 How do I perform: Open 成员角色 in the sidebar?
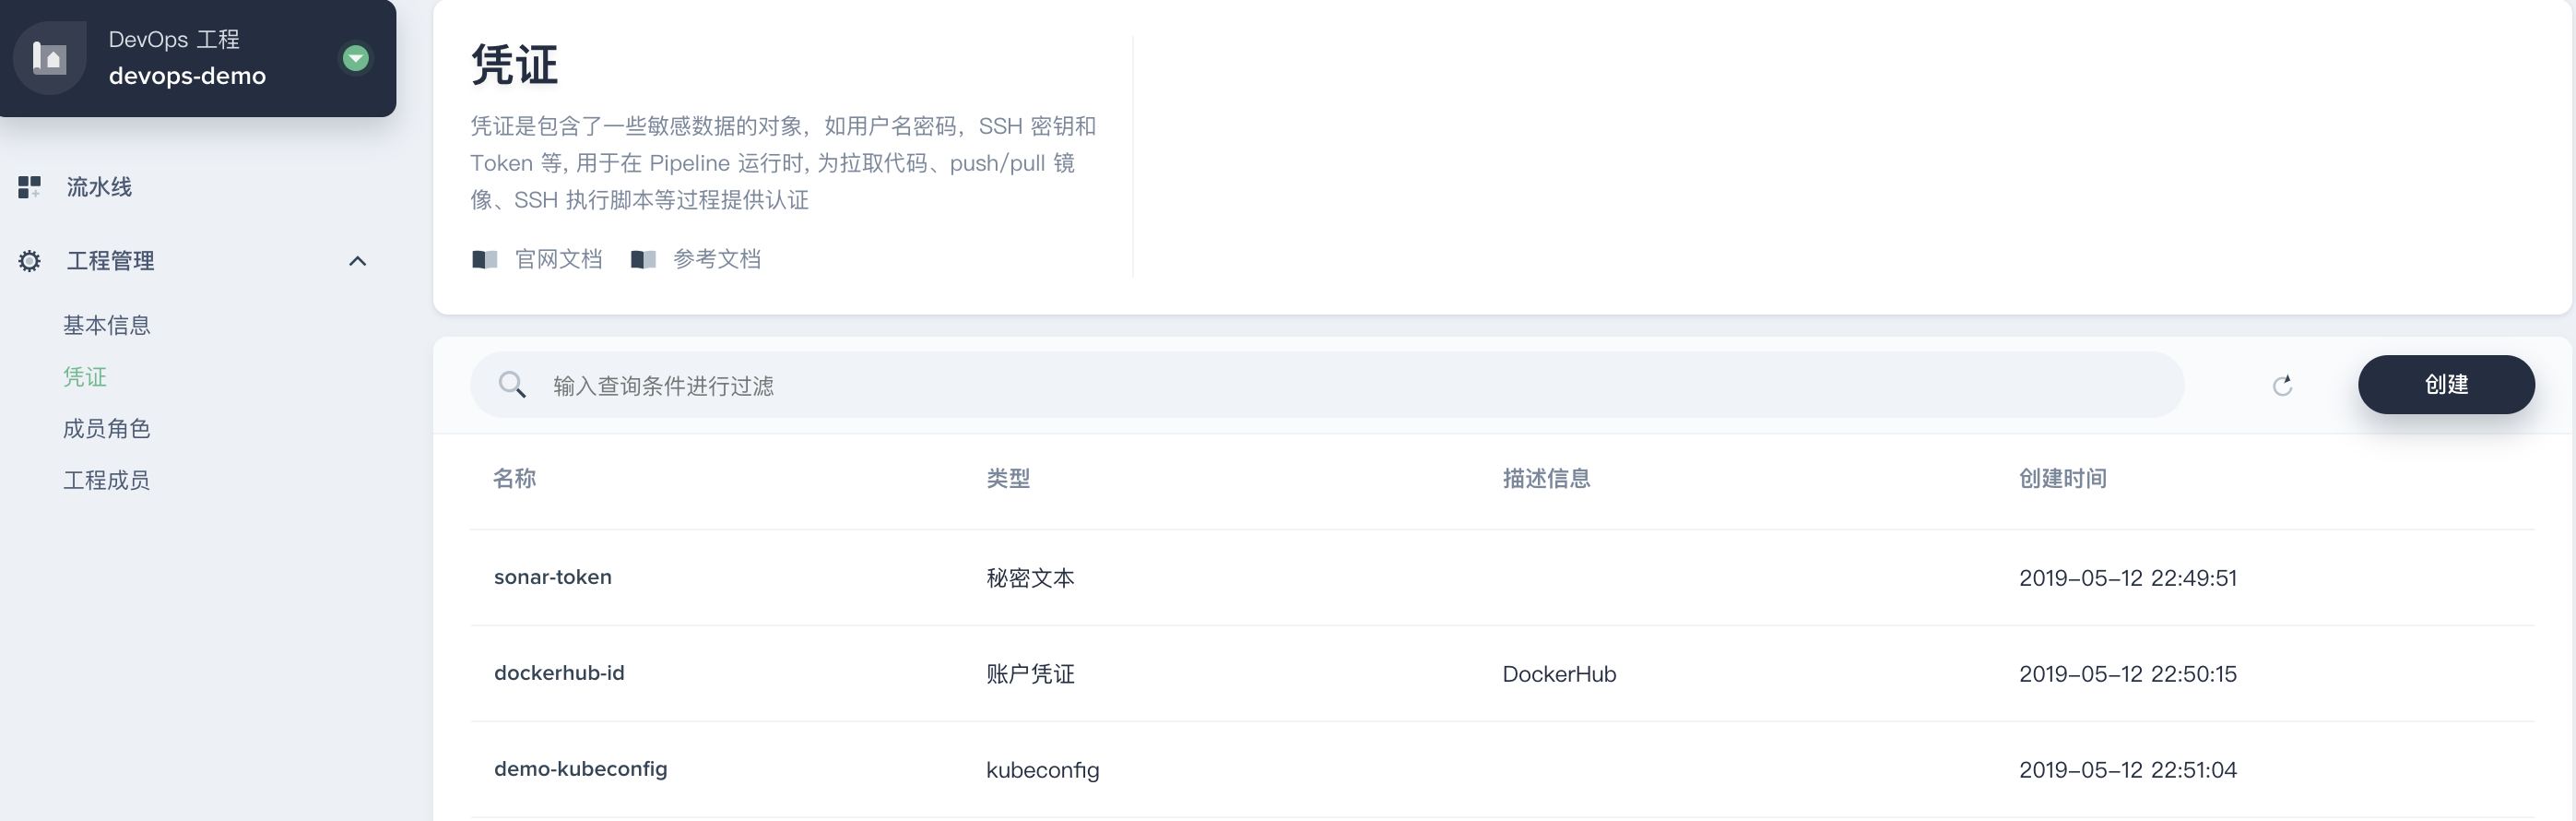106,429
